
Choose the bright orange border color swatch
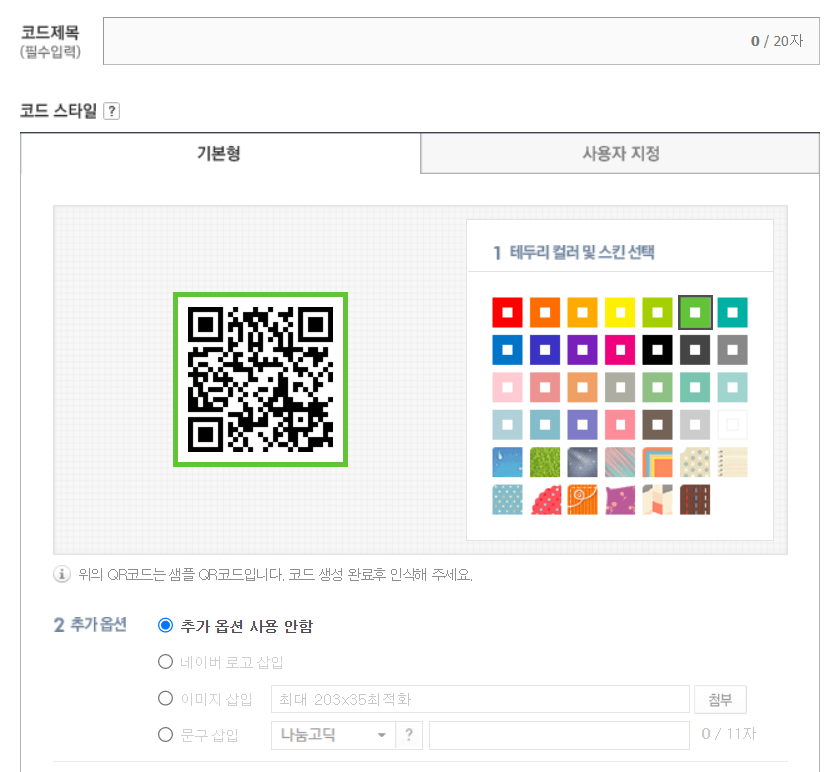coord(545,313)
